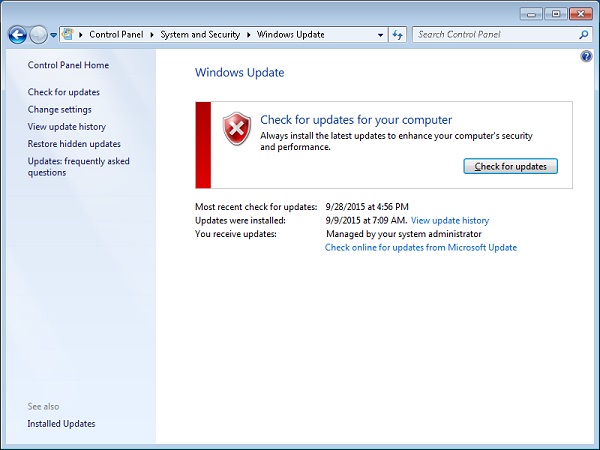600x450 pixels.
Task: Open the recent pages dropdown arrow
Action: 54,35
